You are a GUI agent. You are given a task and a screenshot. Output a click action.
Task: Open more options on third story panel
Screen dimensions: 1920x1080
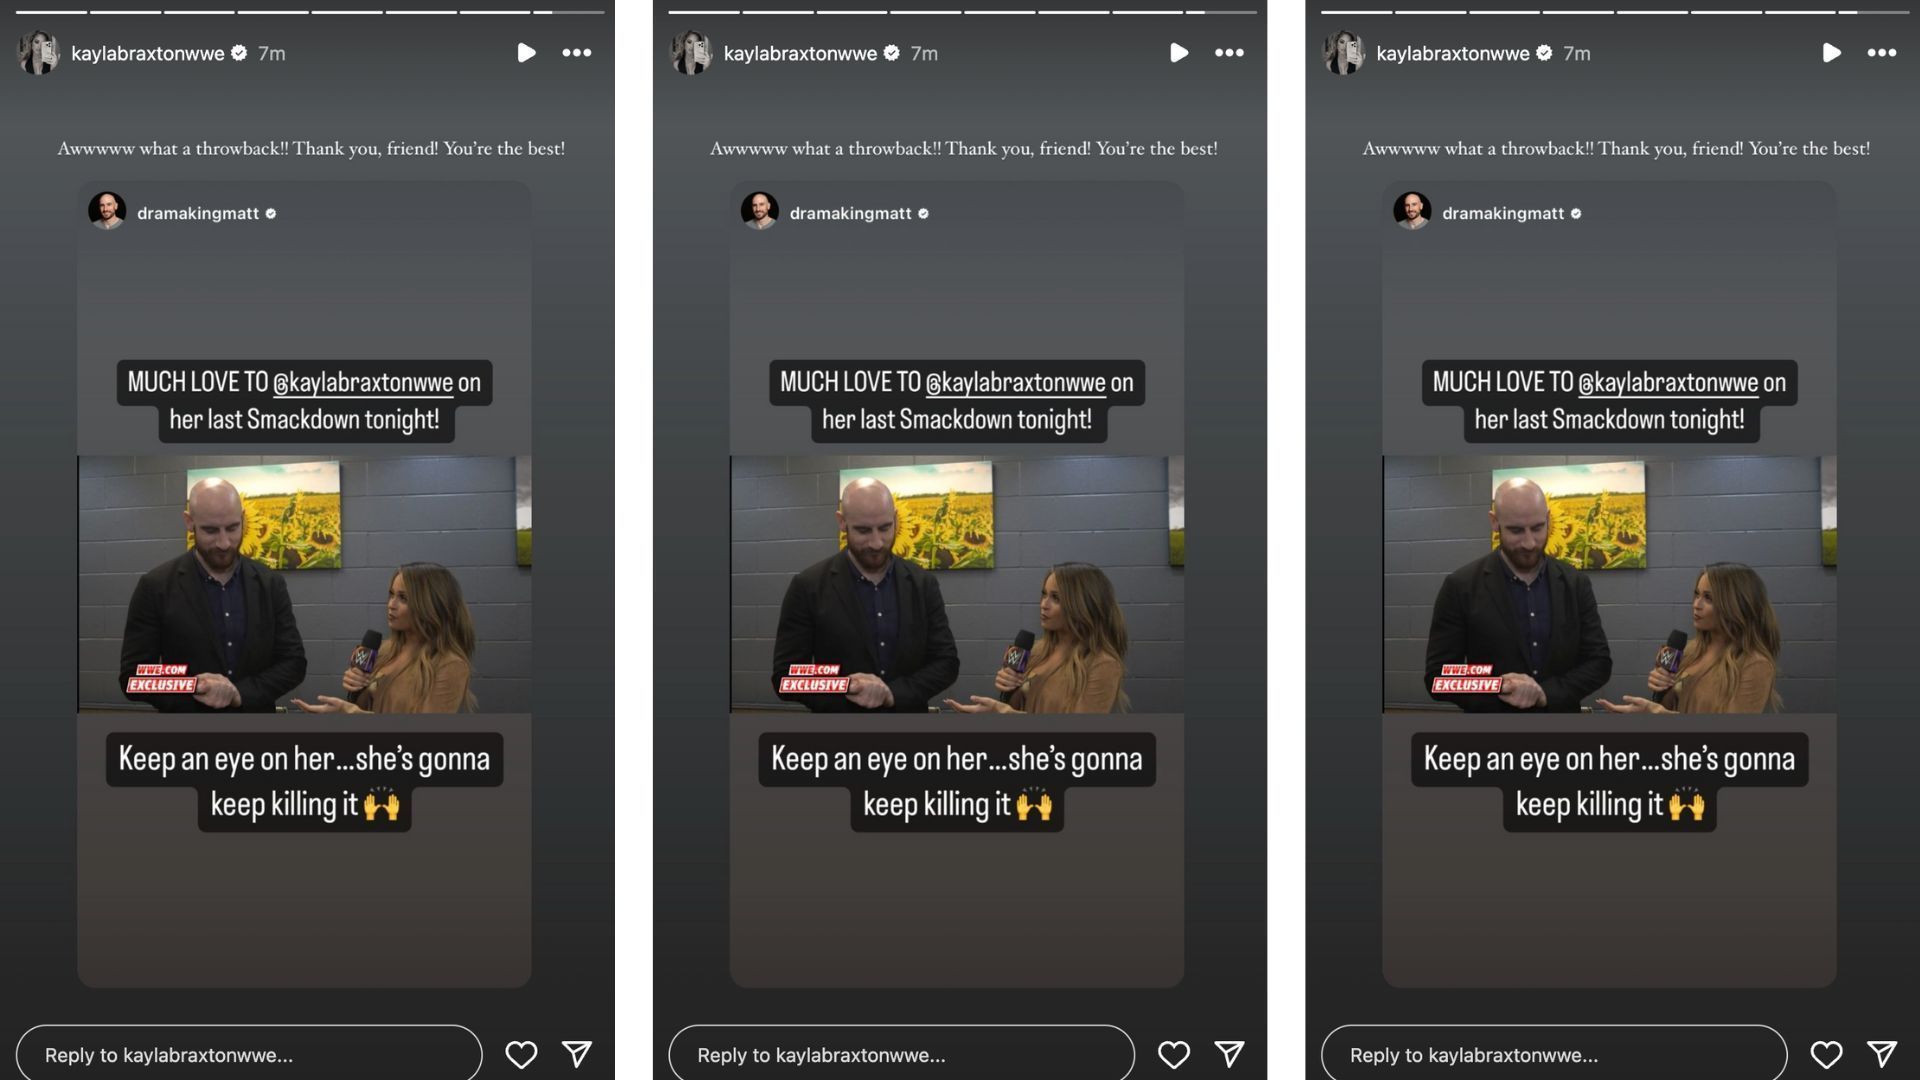[x=1882, y=51]
